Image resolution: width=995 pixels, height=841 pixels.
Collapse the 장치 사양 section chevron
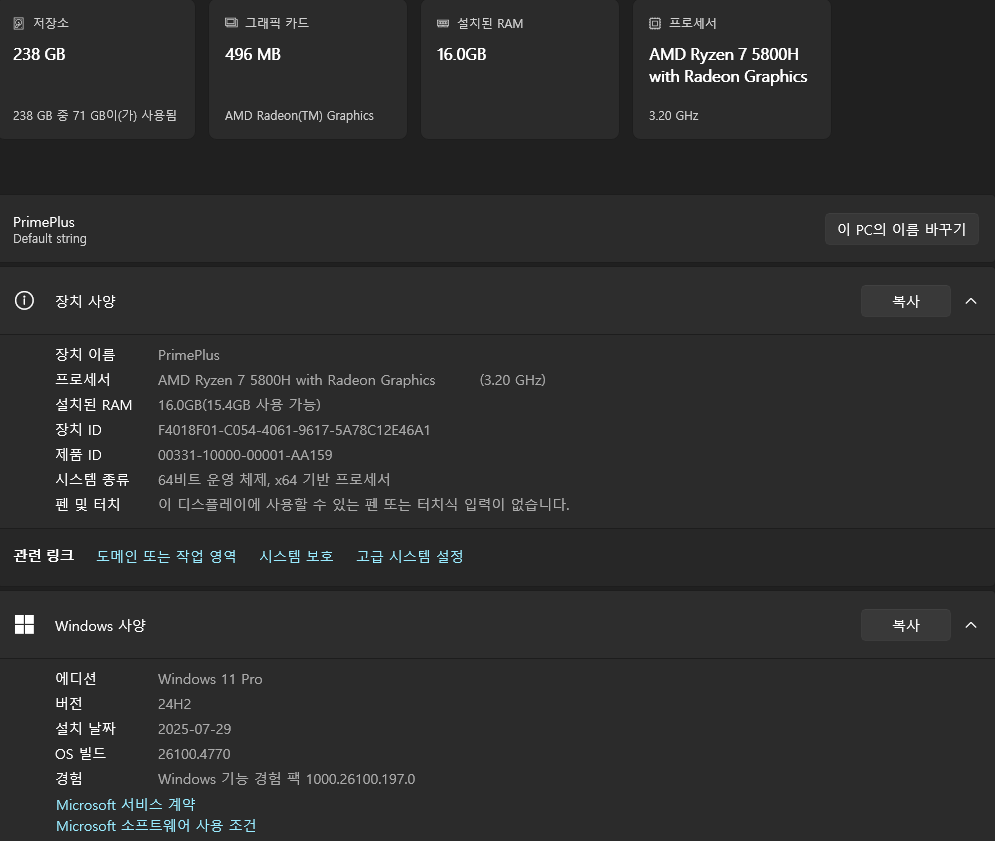[x=971, y=301]
